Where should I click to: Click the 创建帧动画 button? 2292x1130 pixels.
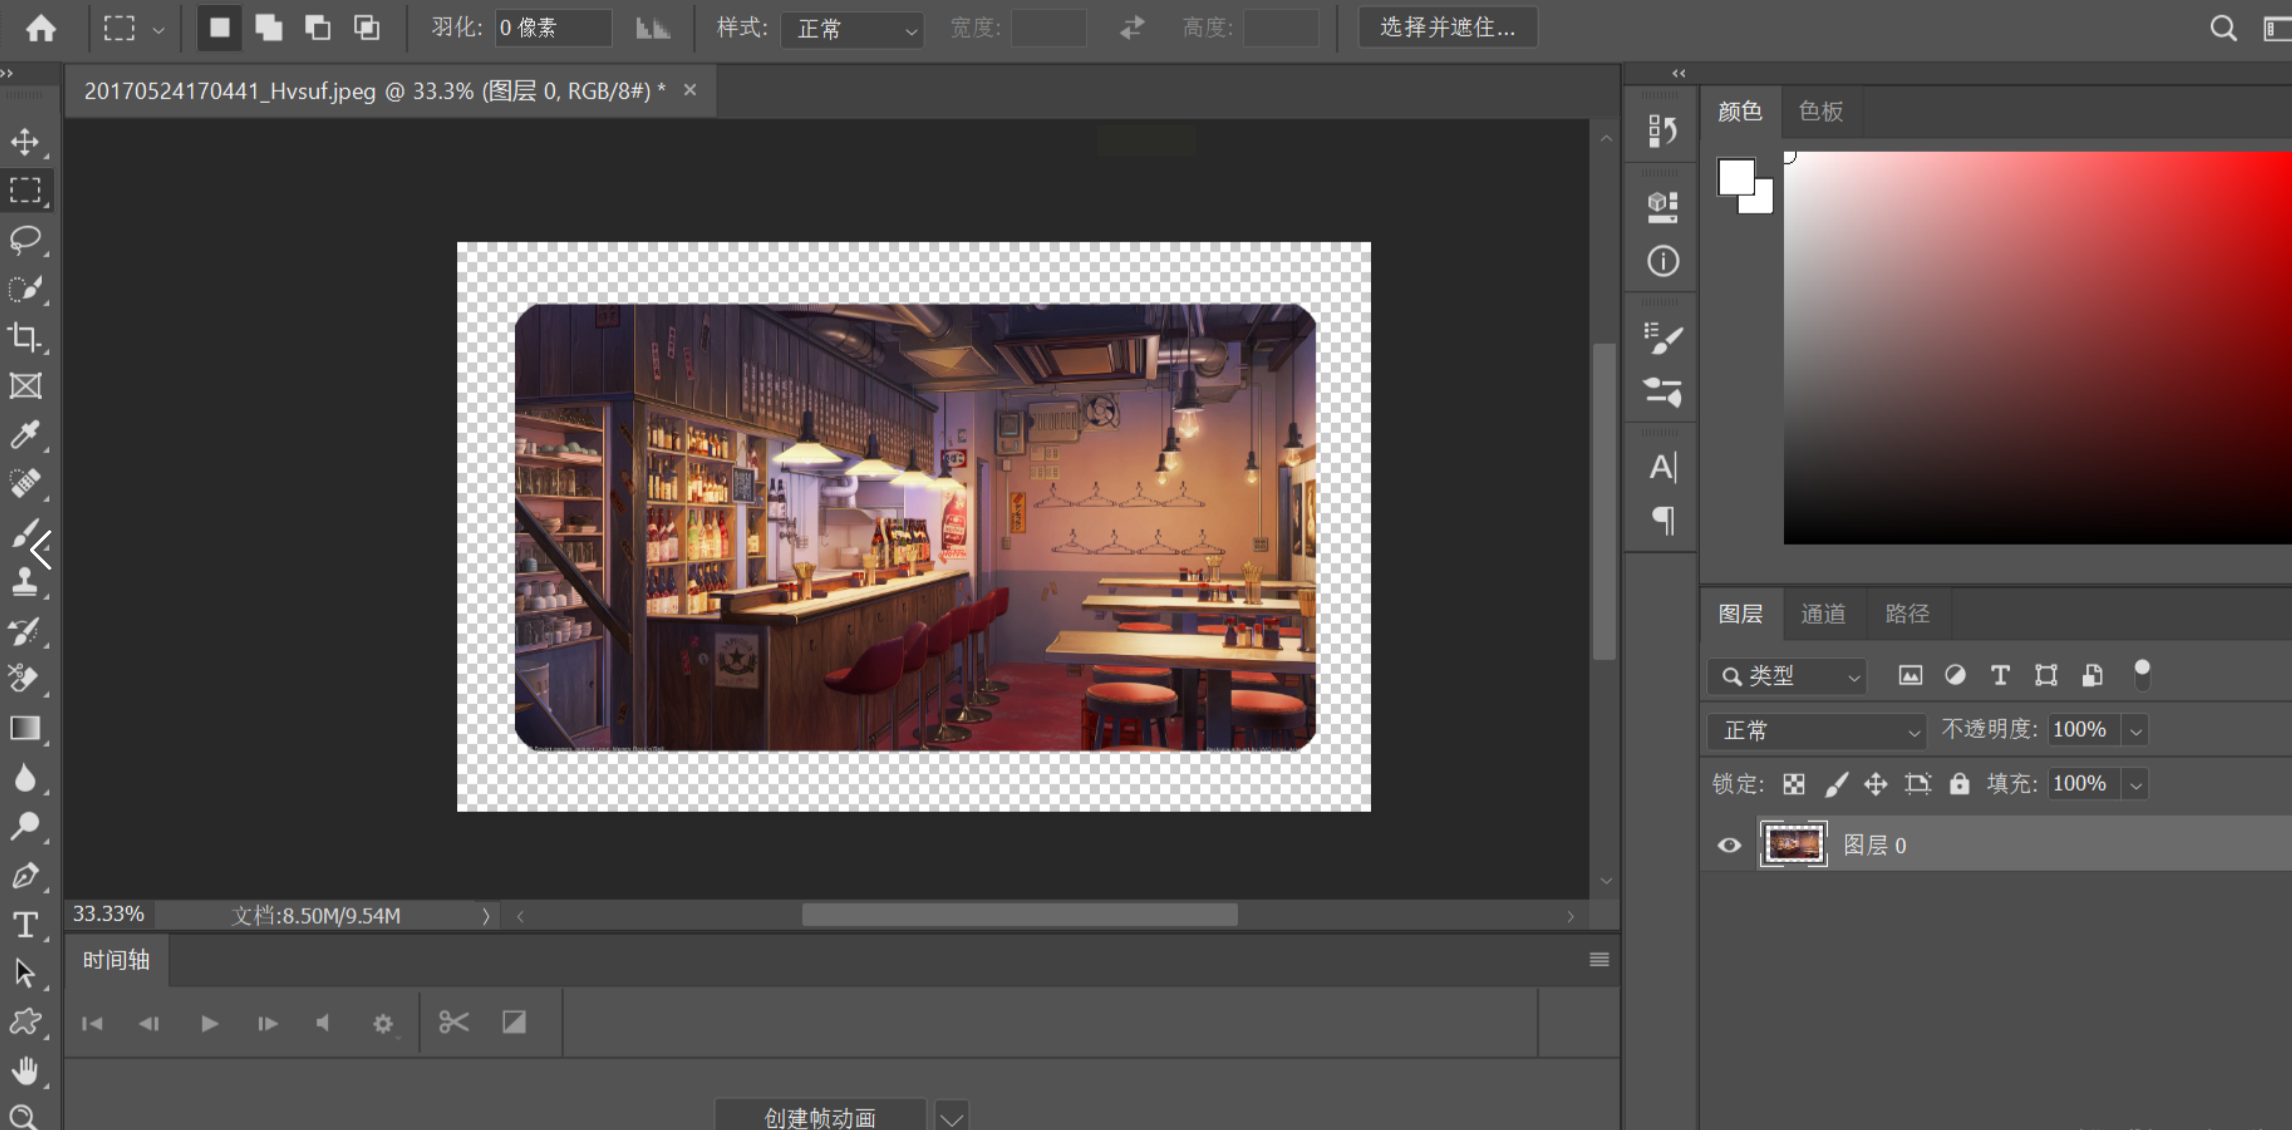tap(819, 1117)
